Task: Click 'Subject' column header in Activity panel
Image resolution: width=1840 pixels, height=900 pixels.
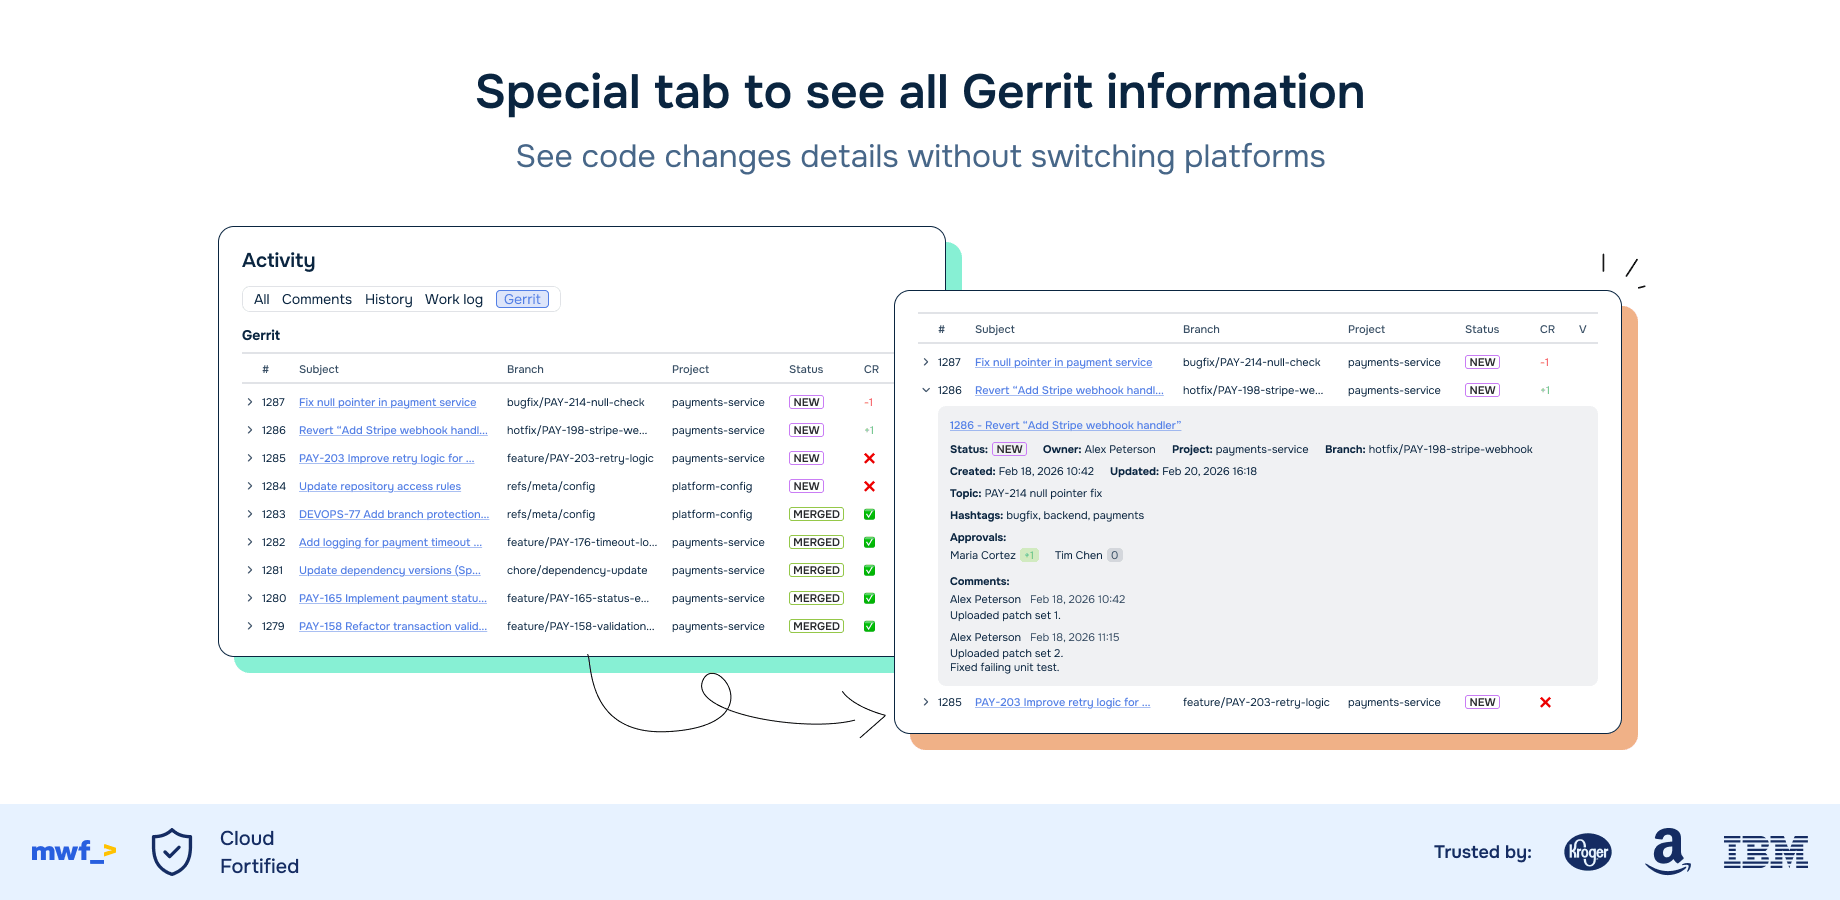Action: point(319,369)
